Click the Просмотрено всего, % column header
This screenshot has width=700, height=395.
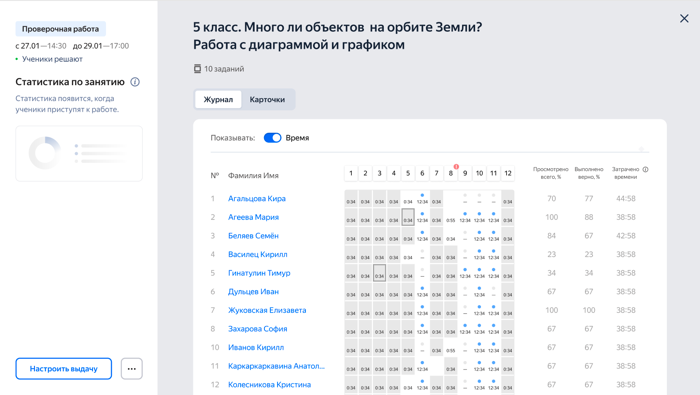(x=551, y=173)
